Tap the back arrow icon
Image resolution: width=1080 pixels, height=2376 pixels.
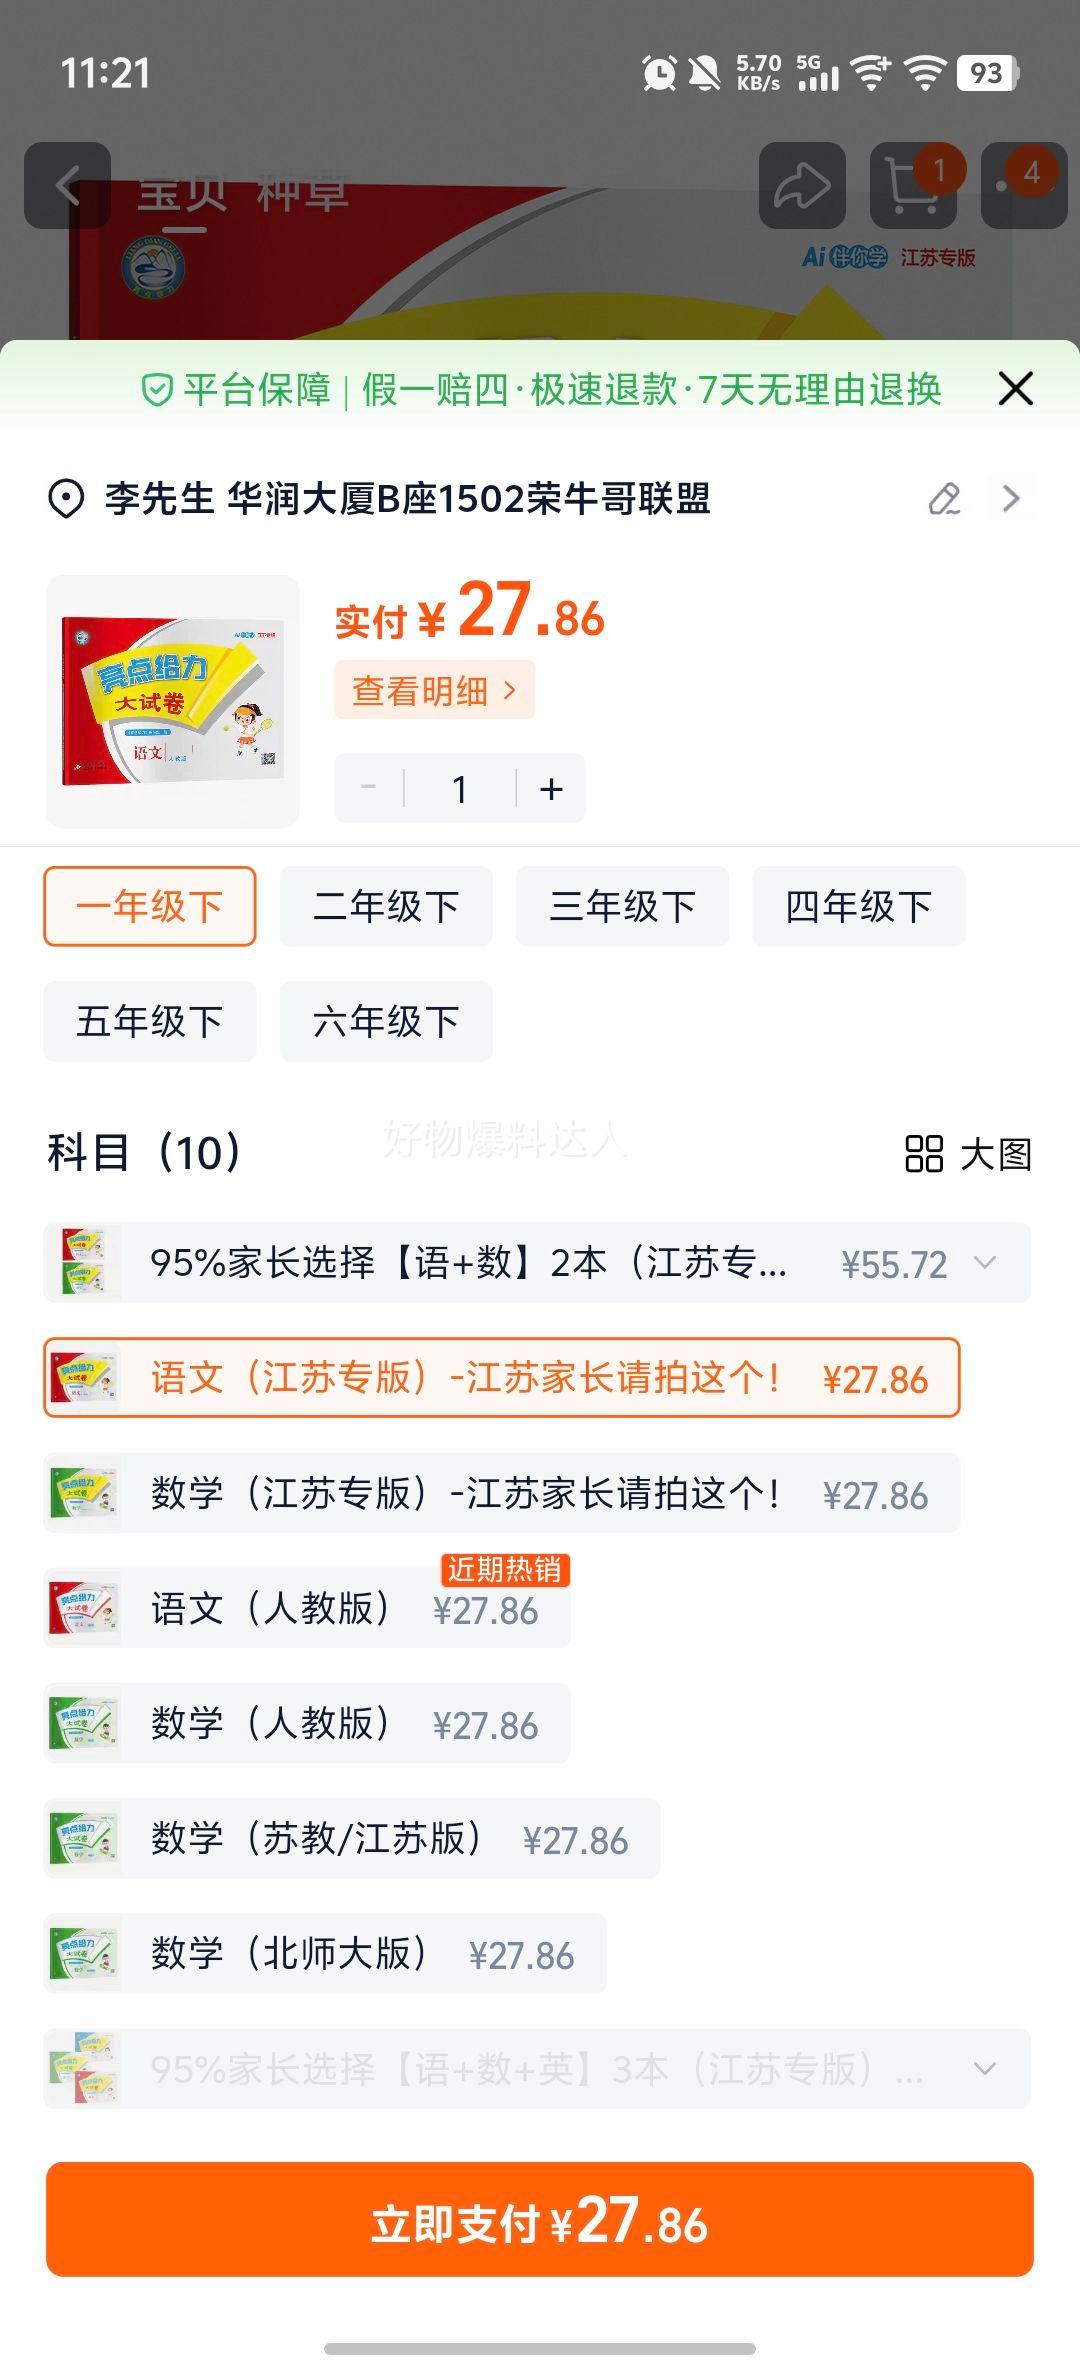pyautogui.click(x=67, y=186)
